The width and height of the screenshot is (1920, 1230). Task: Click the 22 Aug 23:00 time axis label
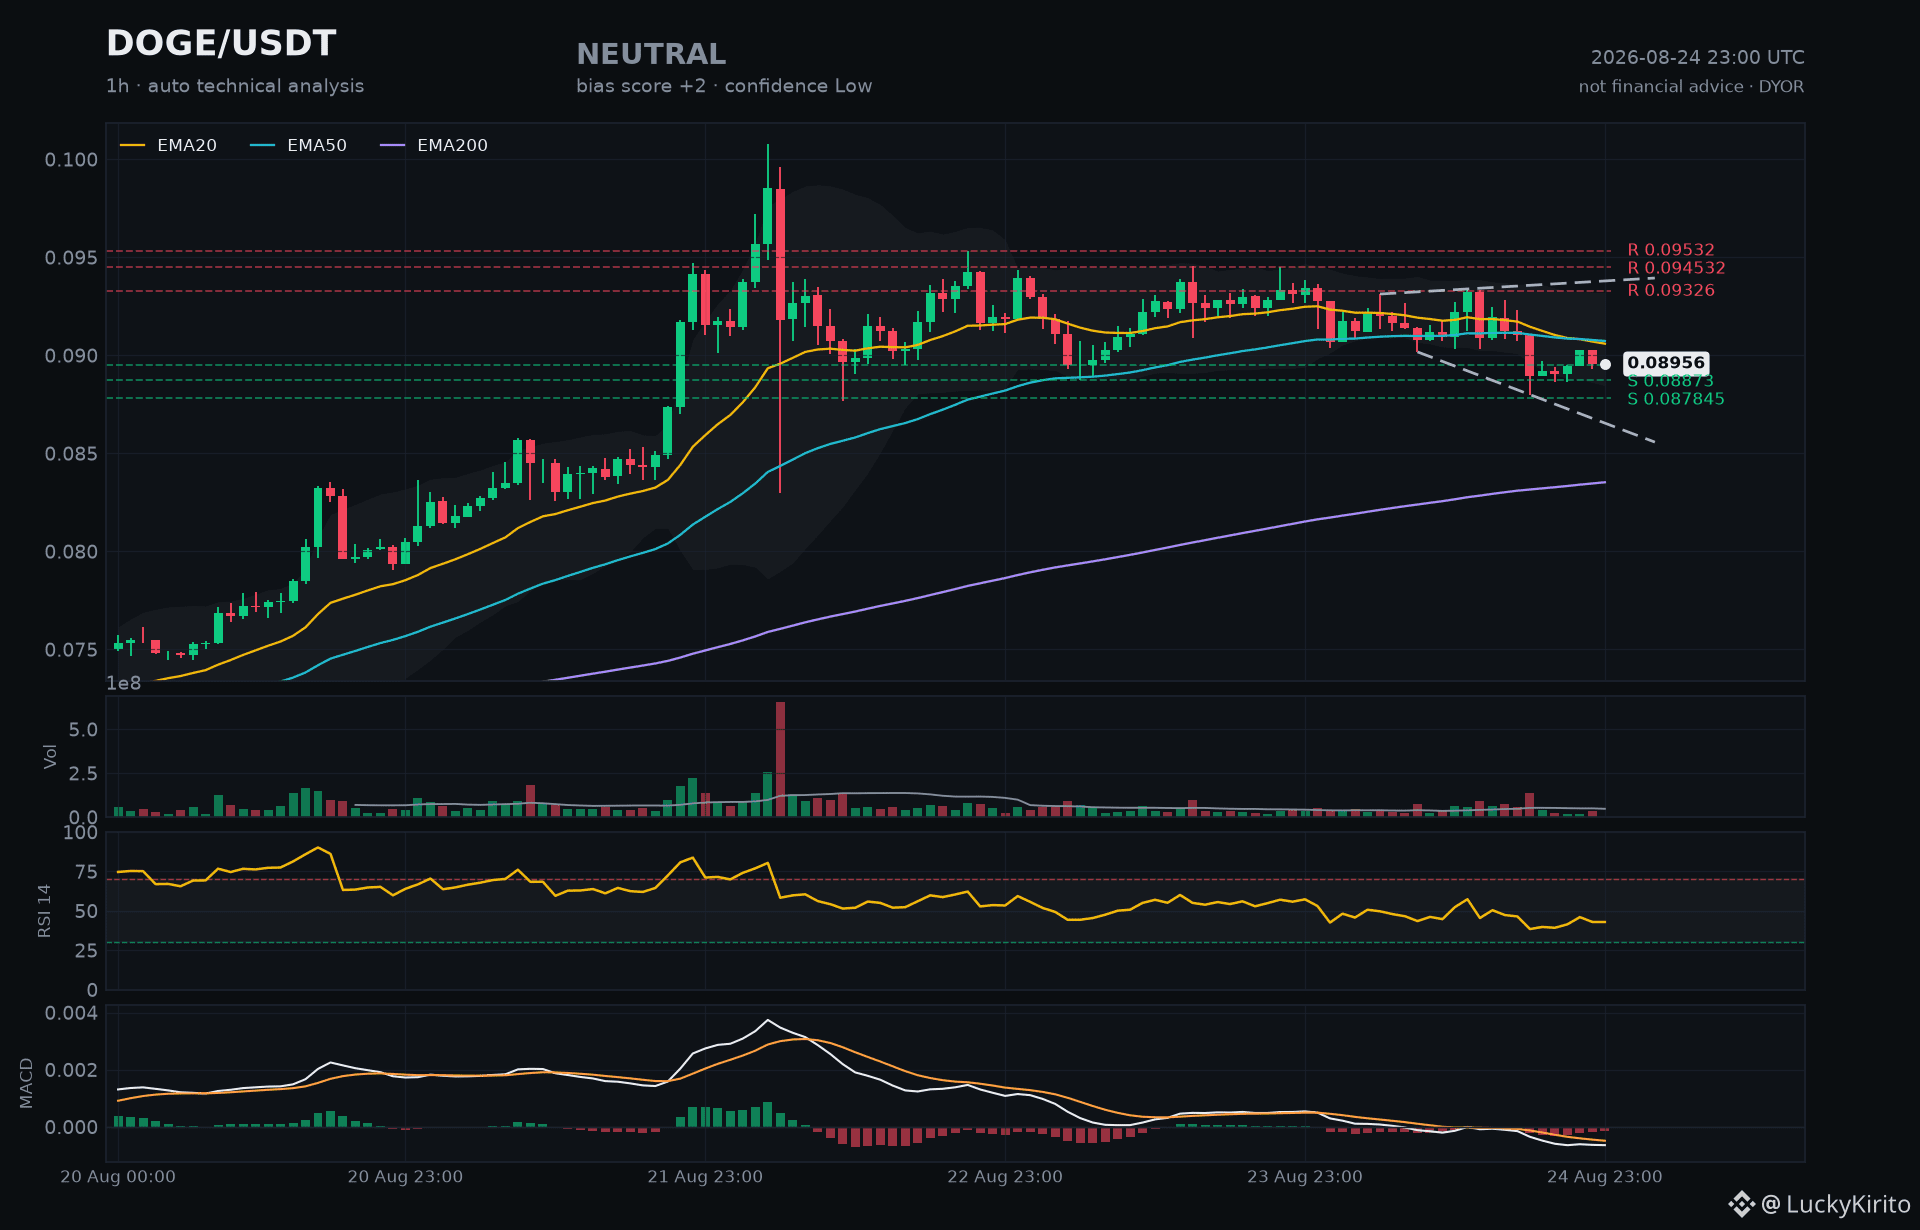click(1005, 1177)
